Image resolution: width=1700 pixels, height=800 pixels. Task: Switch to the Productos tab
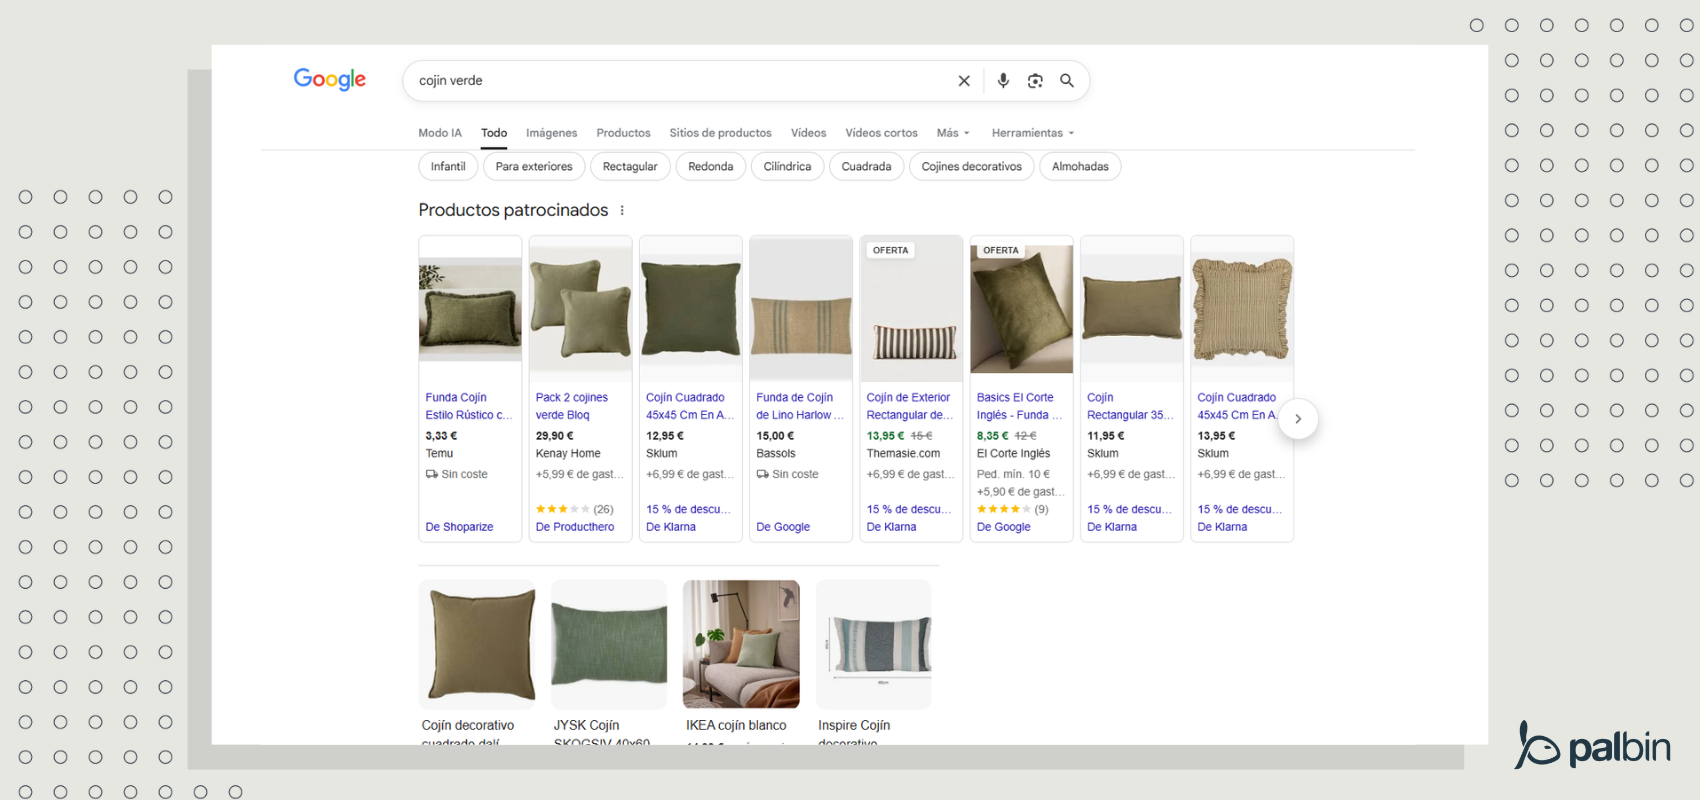pos(623,133)
